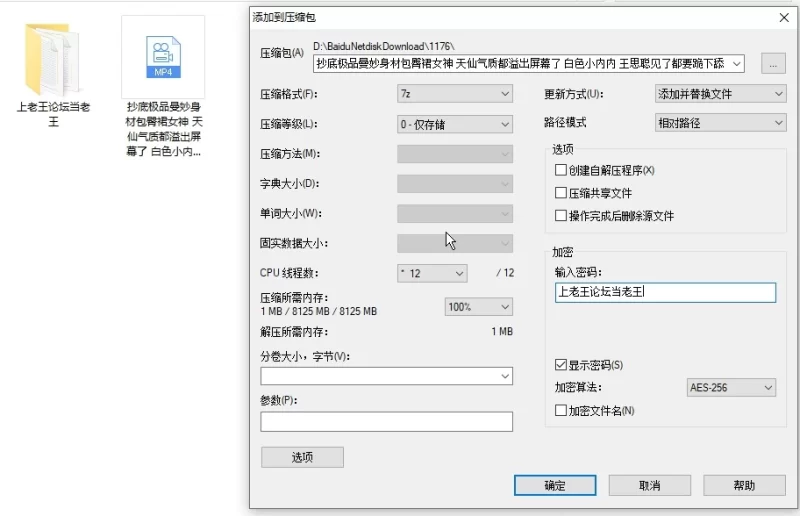Image resolution: width=800 pixels, height=516 pixels.
Task: Open the 7z archive format dropdown
Action: (455, 94)
